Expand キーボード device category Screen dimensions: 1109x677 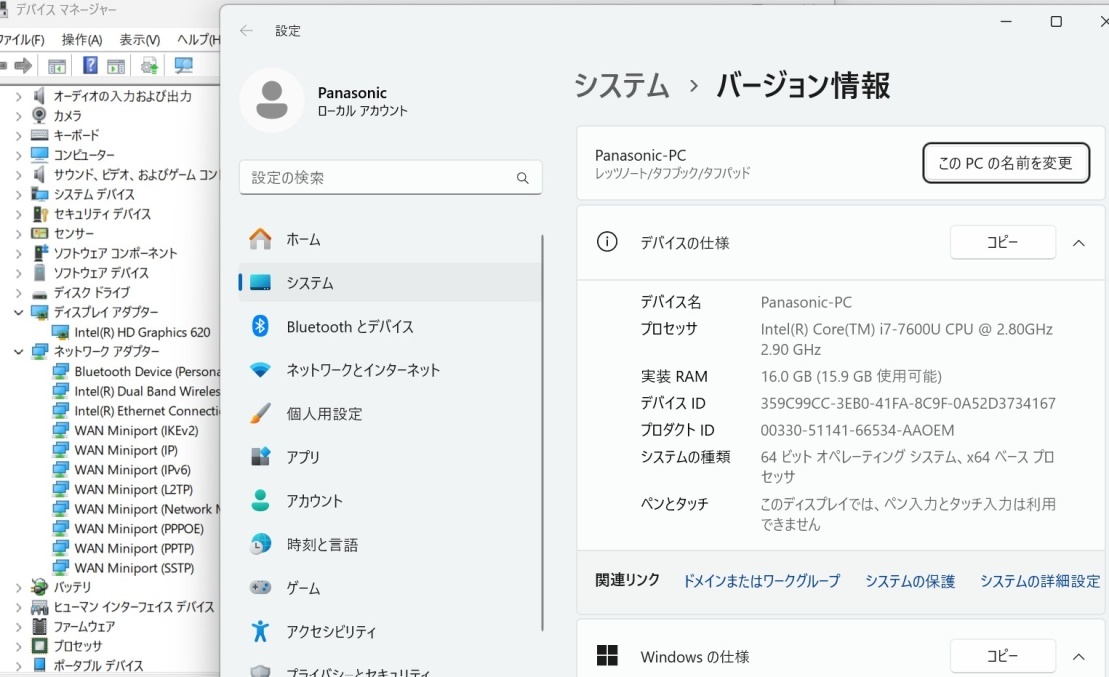pyautogui.click(x=18, y=135)
